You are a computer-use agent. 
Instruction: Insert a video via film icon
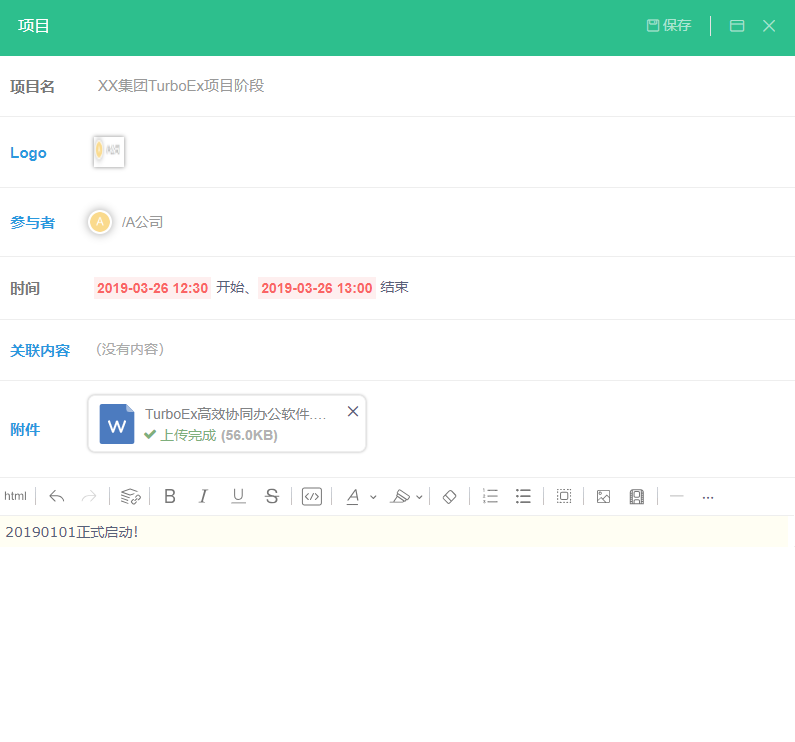coord(636,496)
